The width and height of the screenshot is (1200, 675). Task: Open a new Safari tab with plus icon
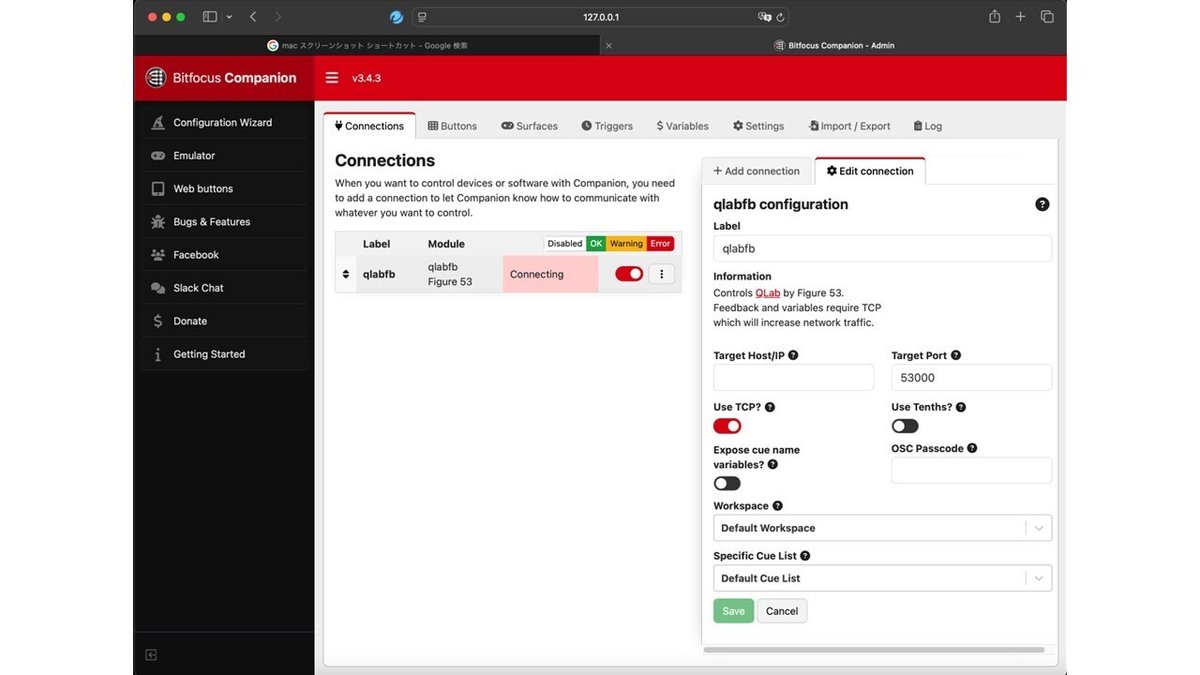tap(1020, 17)
